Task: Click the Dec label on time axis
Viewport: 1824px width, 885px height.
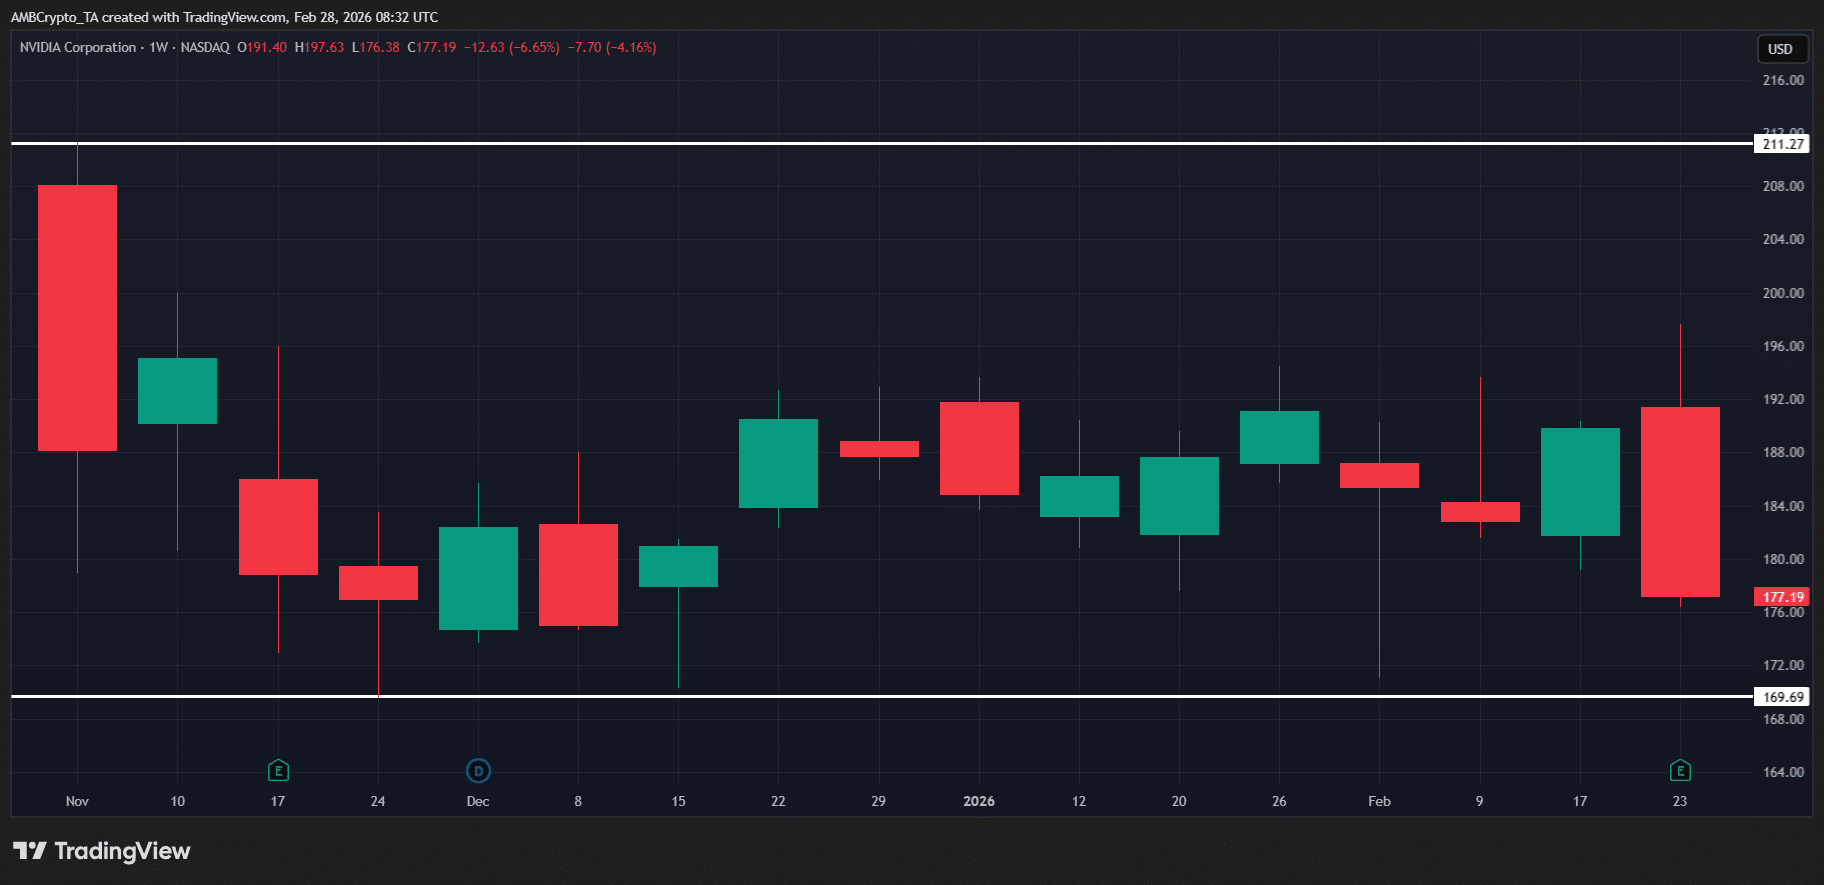Action: 478,801
